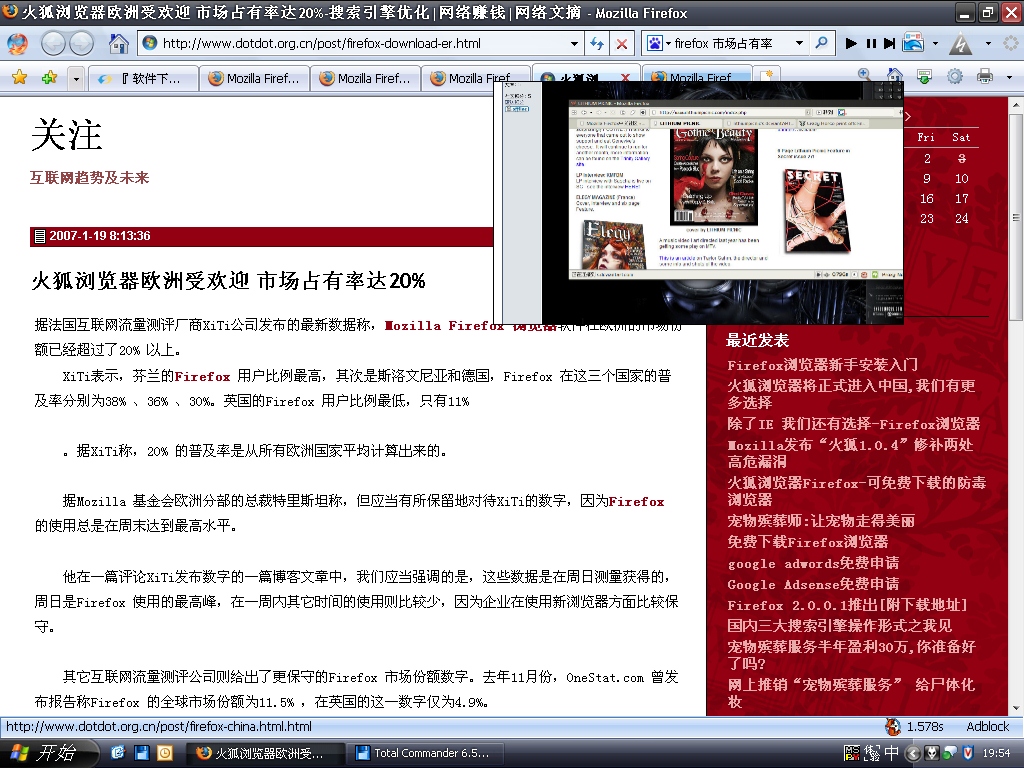
Task: Open sidebar link '国内三大搜索引擎操作形式之我见'
Action: (839, 625)
